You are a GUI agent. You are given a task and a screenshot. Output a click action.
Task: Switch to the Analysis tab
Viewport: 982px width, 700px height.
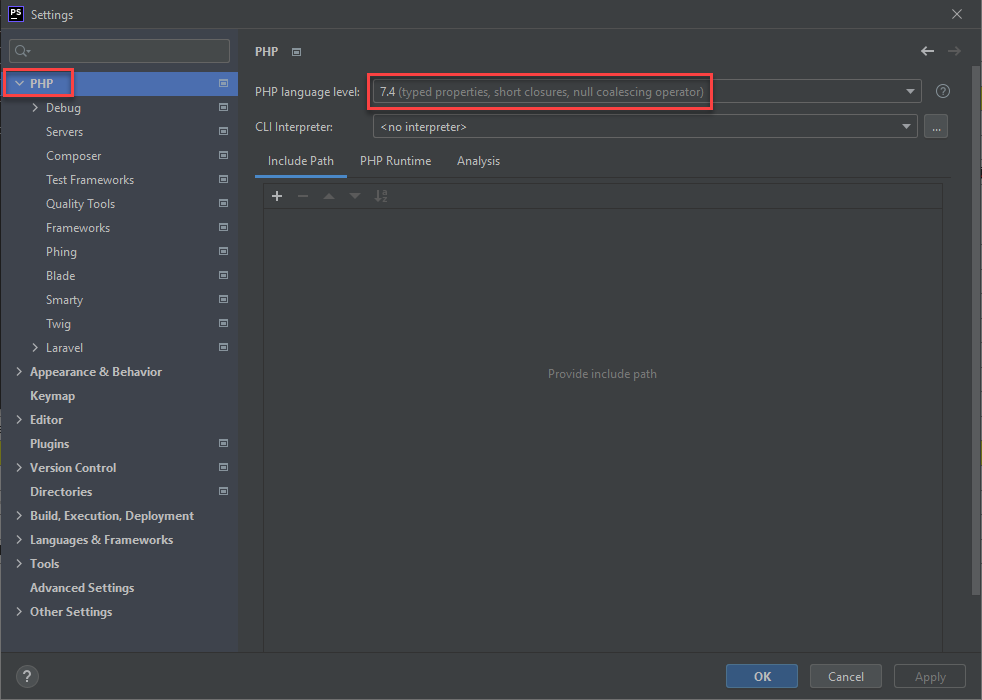(478, 161)
